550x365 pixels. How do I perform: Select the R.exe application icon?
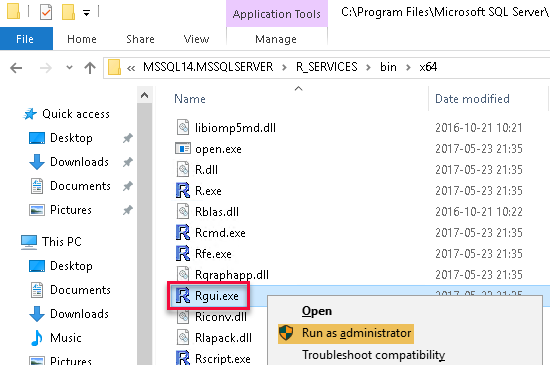(x=182, y=190)
